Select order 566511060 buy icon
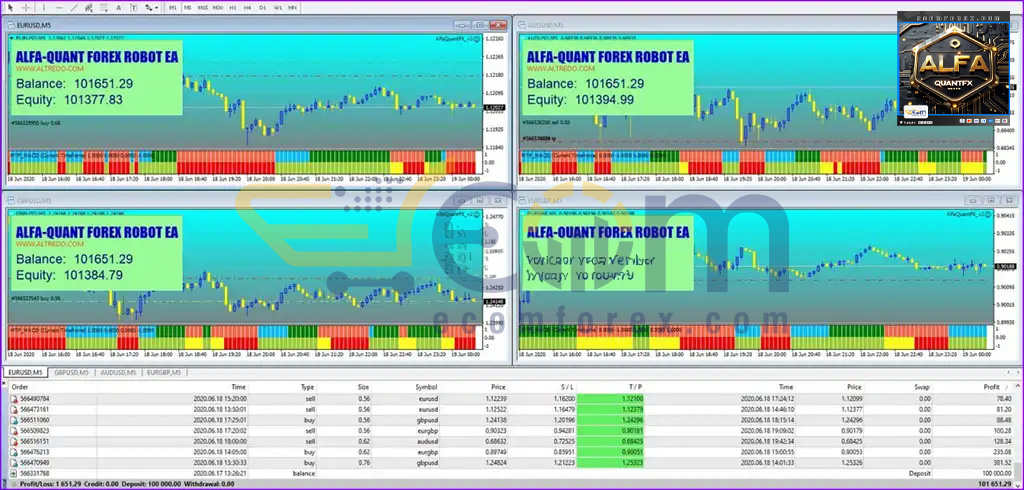Screen dimensions: 1024x490 click(14, 420)
